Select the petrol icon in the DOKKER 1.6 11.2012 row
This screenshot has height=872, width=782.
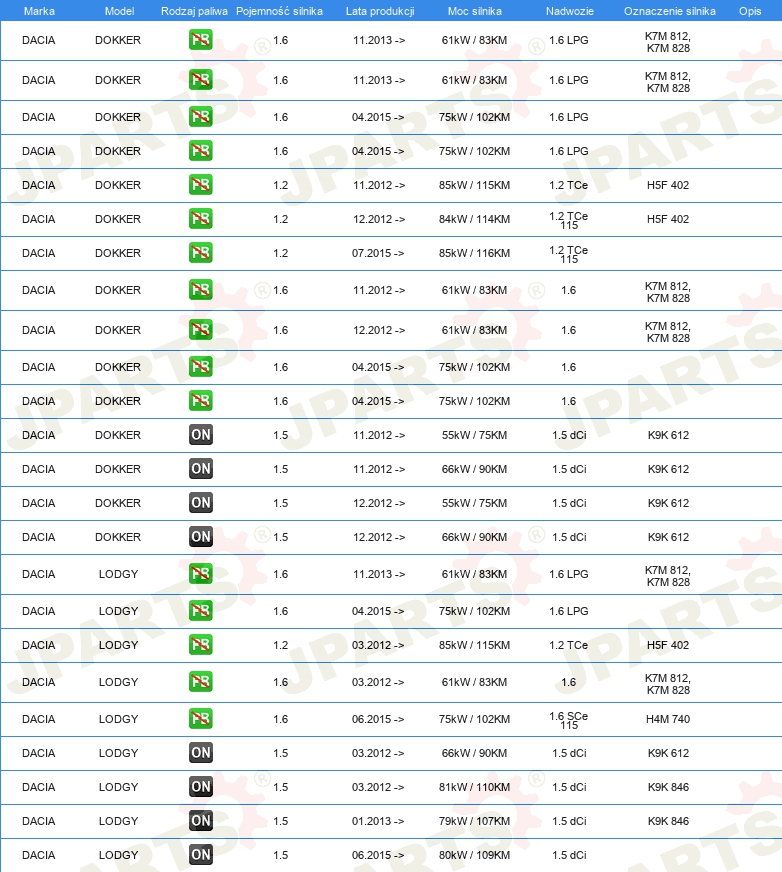tap(200, 290)
